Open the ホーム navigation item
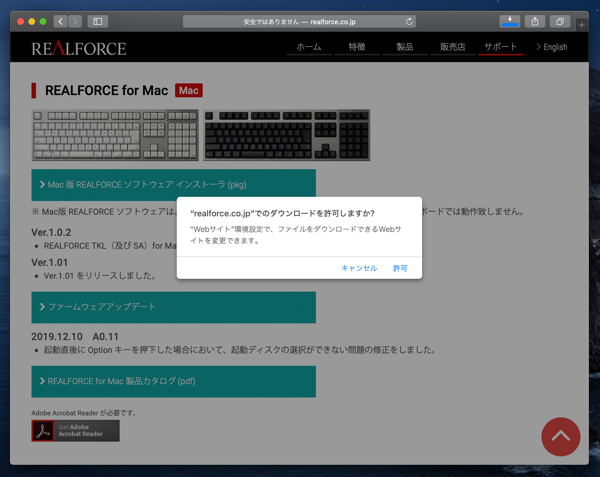Viewport: 600px width, 477px height. pyautogui.click(x=309, y=47)
